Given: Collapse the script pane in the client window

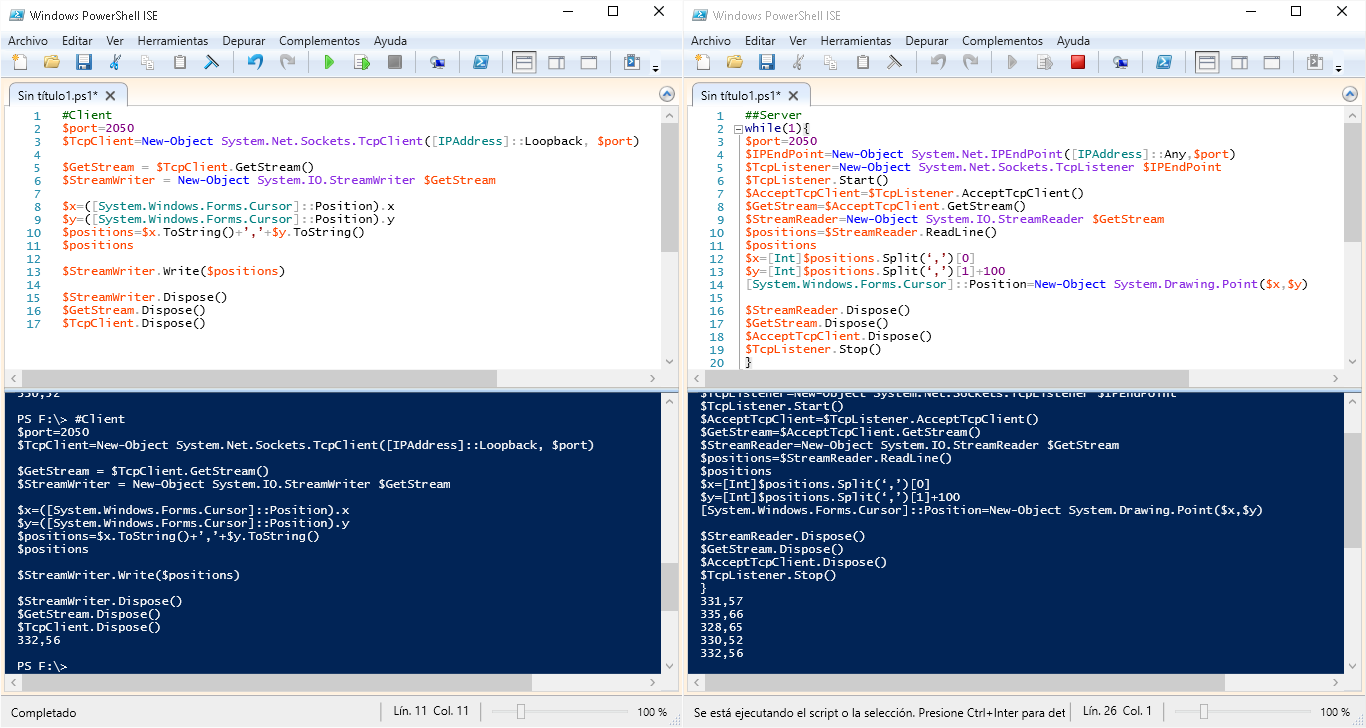Looking at the screenshot, I should [x=667, y=94].
